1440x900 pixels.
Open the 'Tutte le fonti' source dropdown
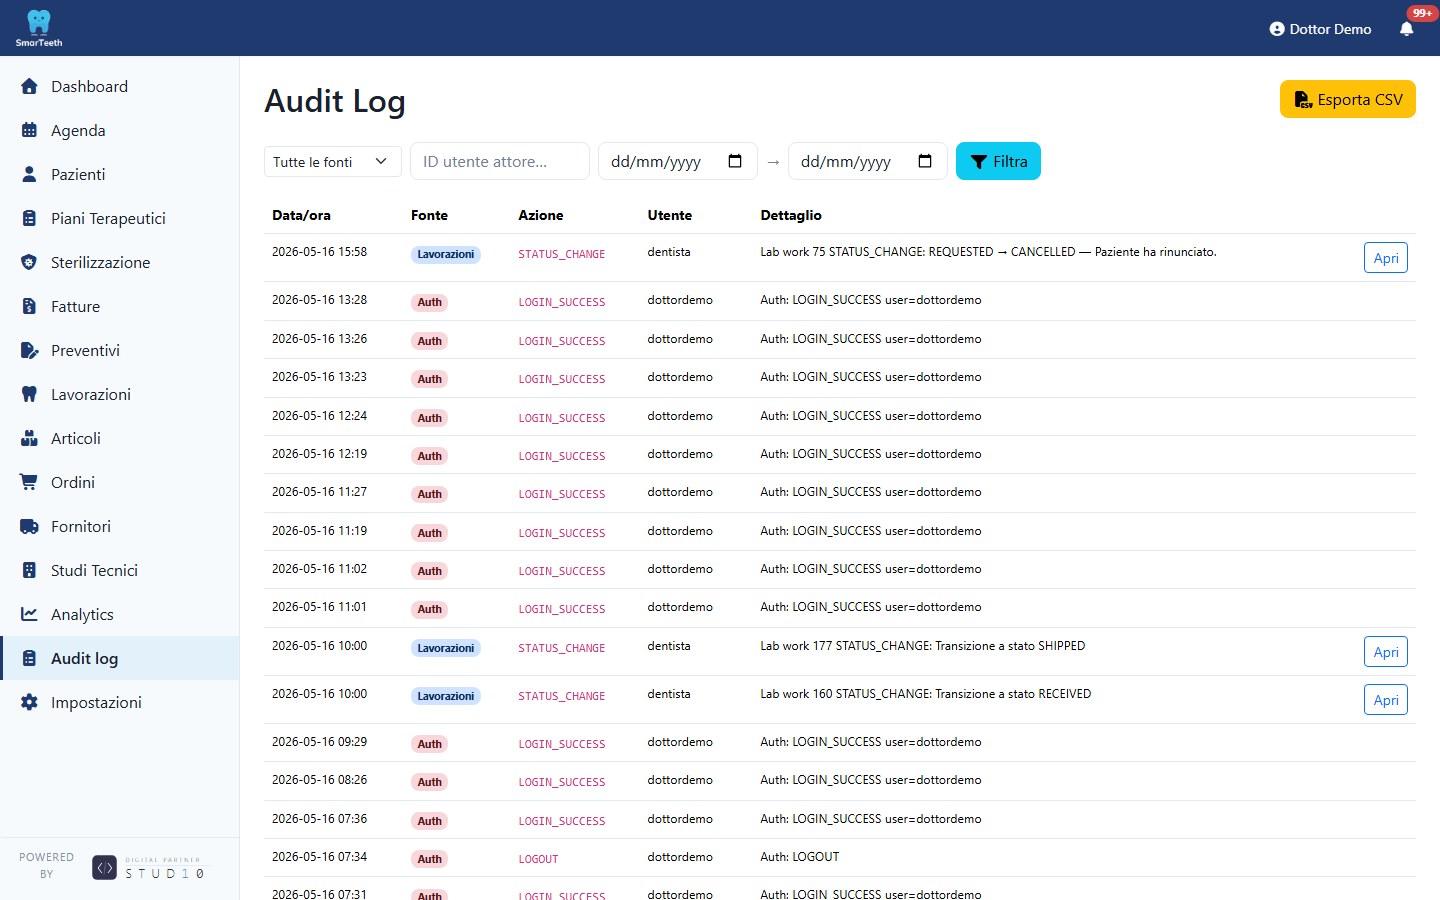333,161
